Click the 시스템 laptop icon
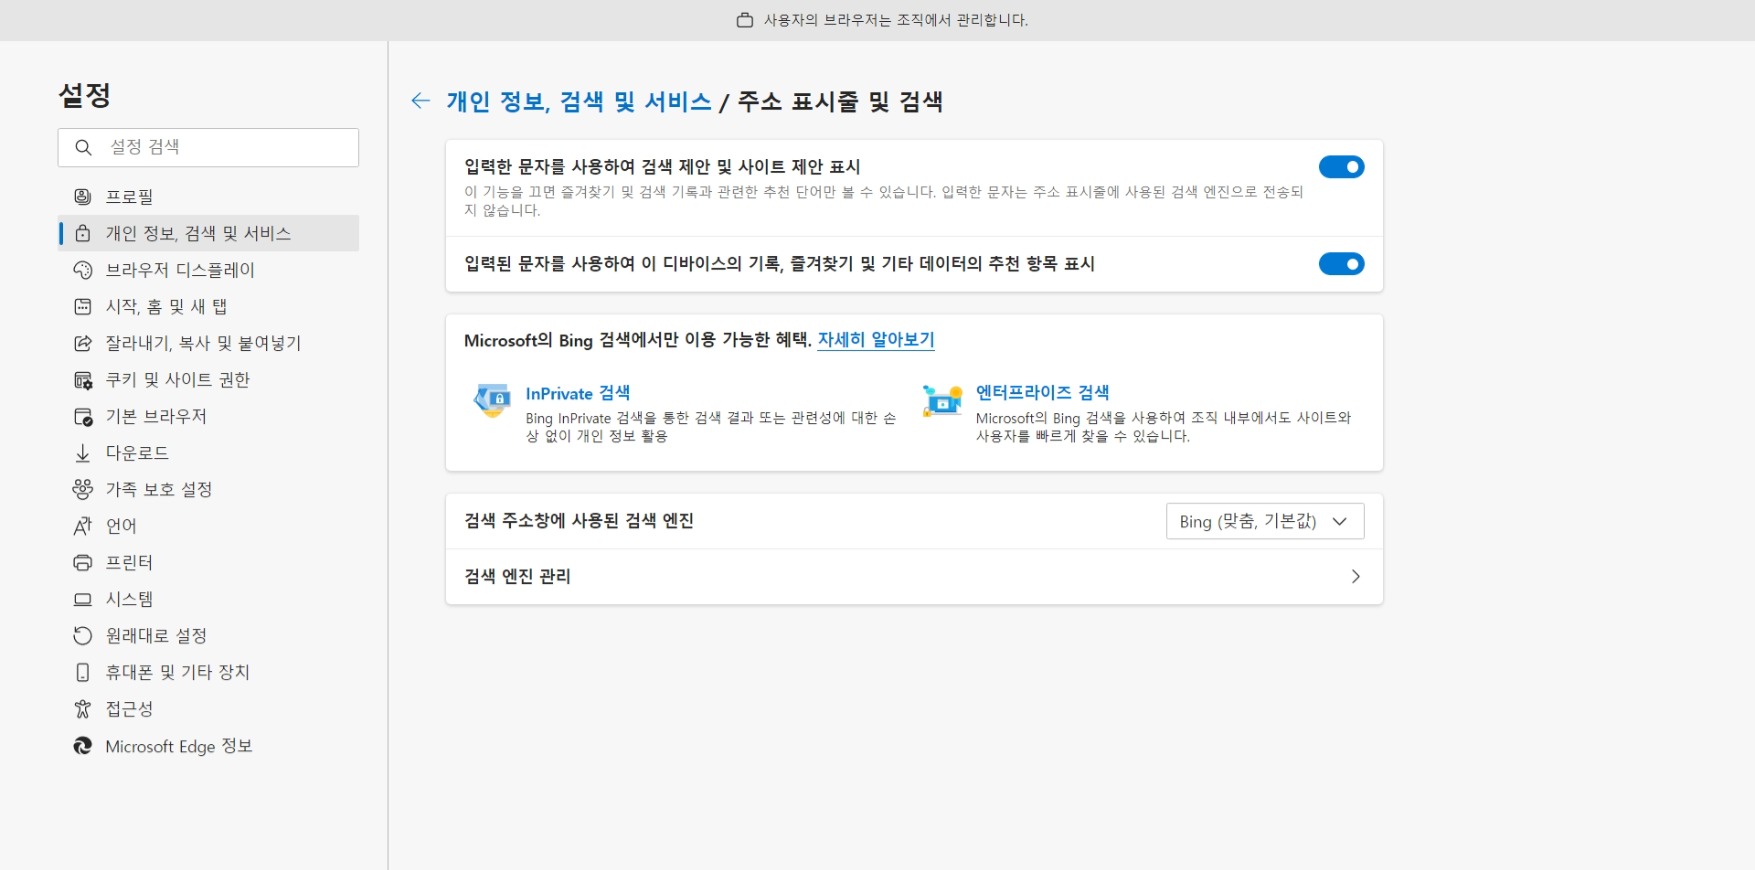 [83, 599]
